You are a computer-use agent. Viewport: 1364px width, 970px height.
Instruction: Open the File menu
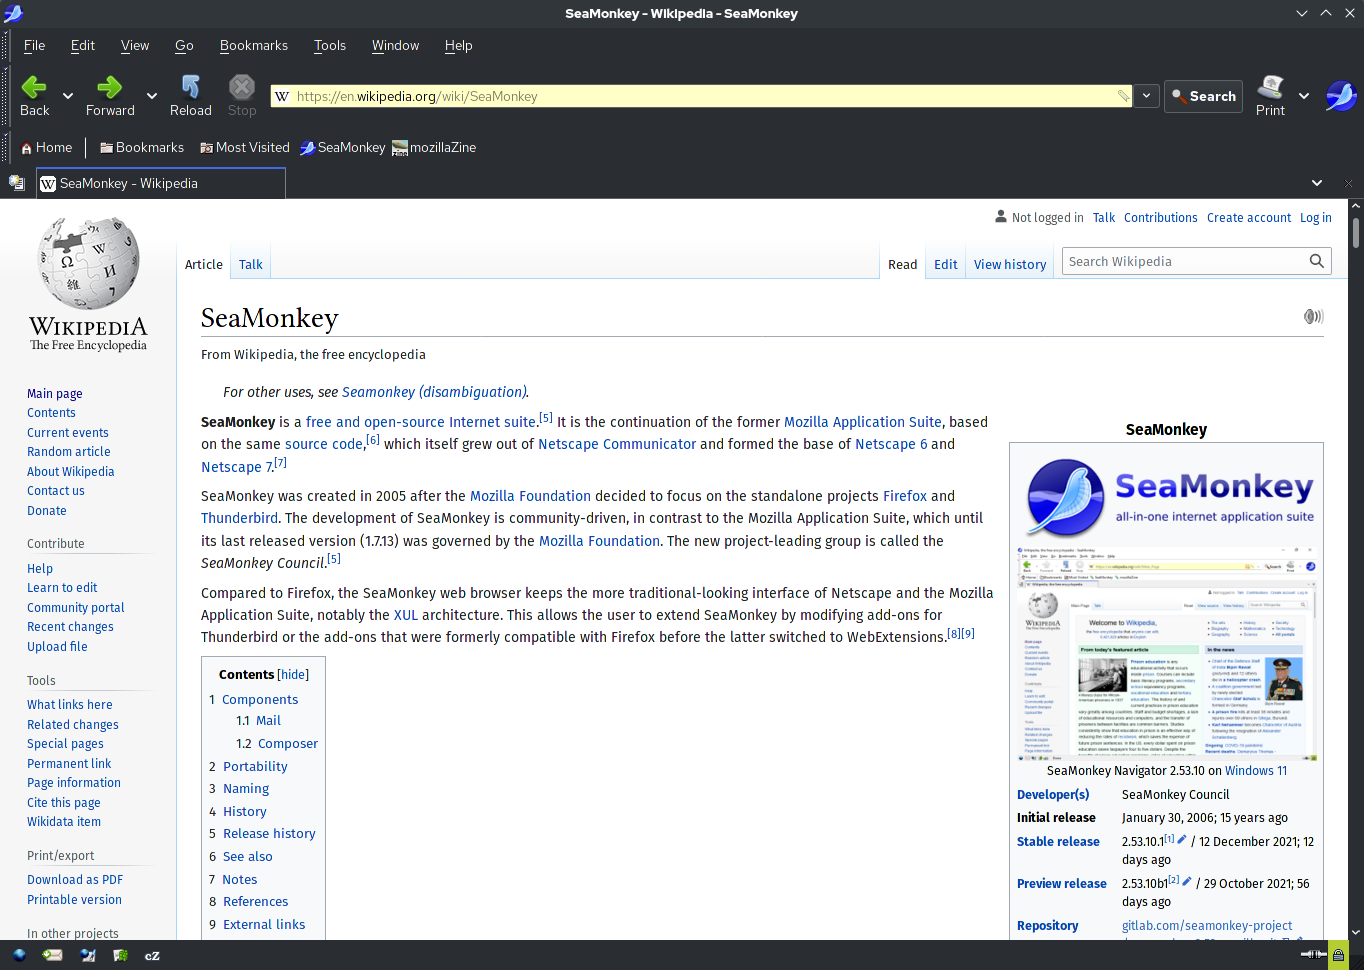[x=35, y=45]
